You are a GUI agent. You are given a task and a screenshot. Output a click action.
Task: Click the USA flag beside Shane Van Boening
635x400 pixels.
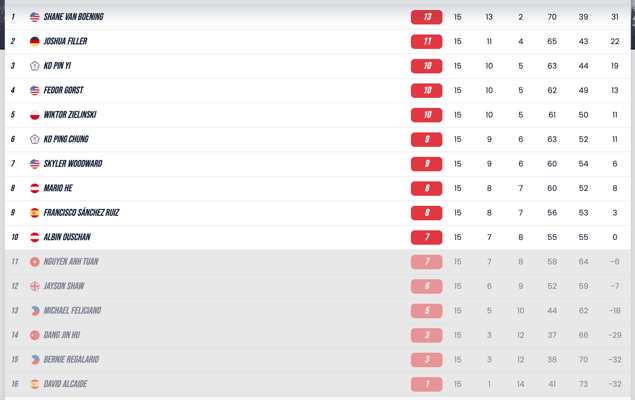click(35, 17)
